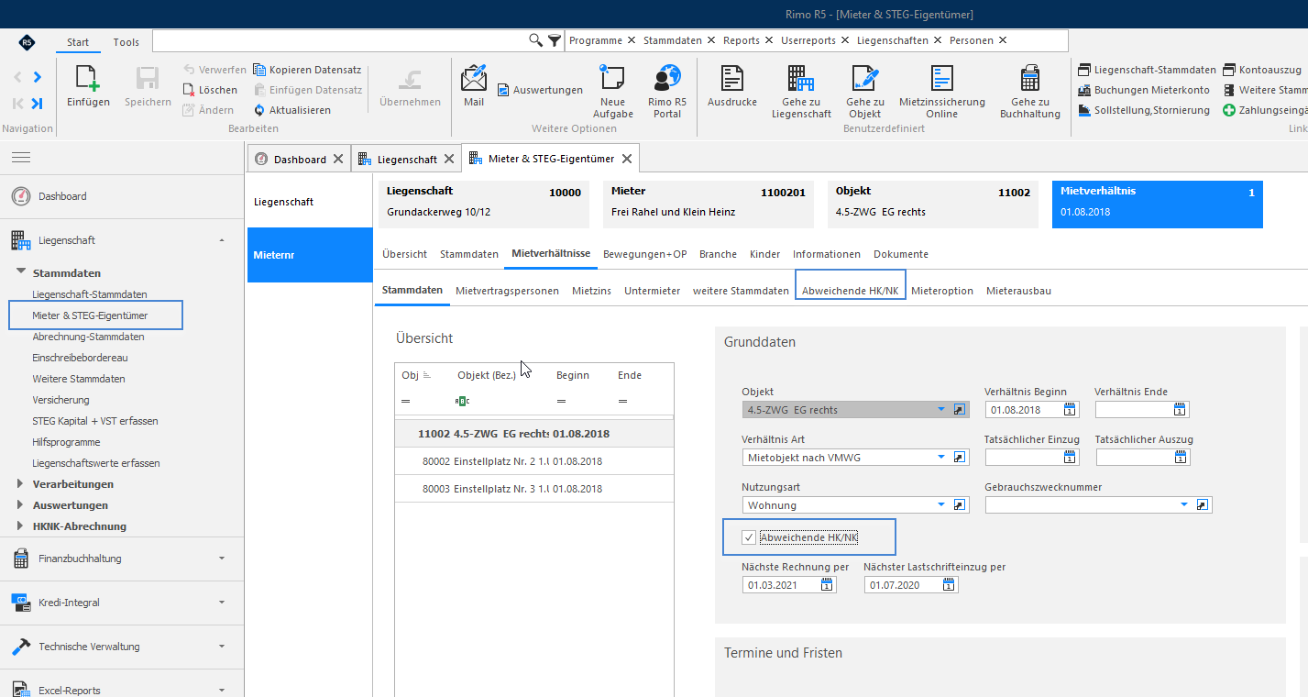Expand the Verarbeitungen tree node
The image size is (1308, 697).
(x=21, y=484)
